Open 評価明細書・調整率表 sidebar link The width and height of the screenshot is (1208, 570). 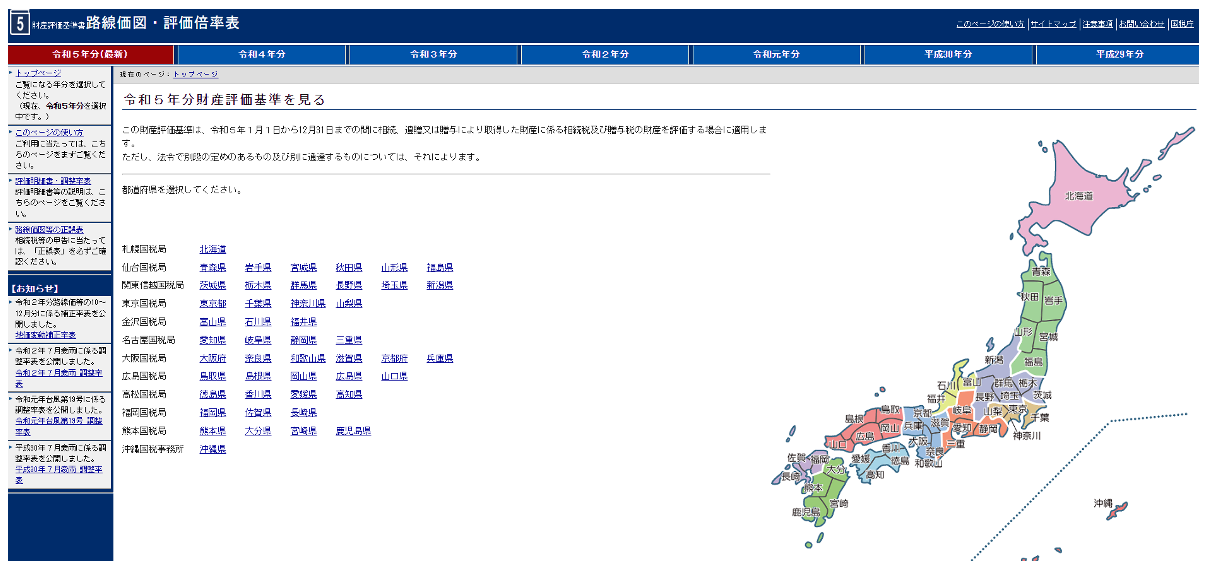pyautogui.click(x=53, y=181)
